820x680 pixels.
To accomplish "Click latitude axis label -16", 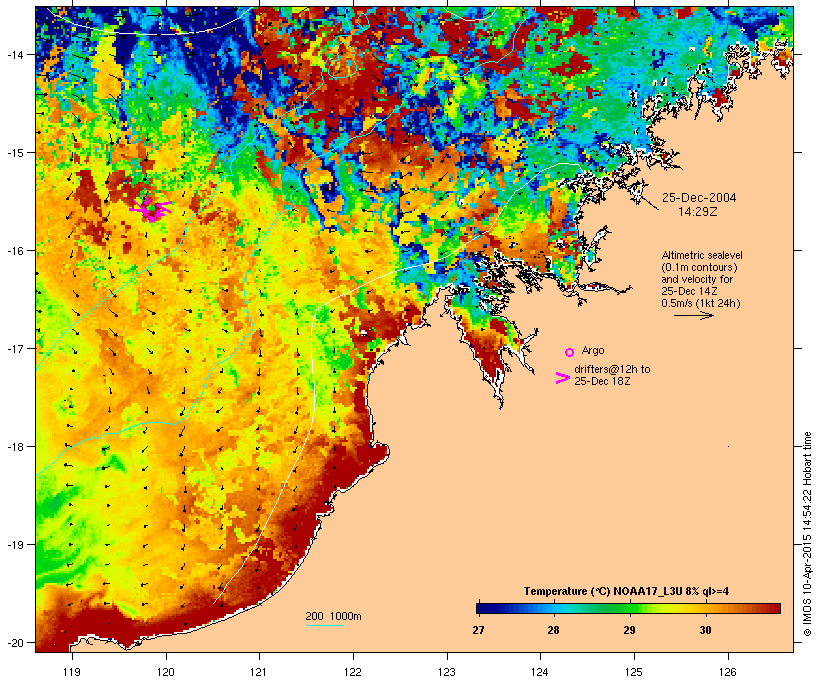I will click(x=14, y=251).
